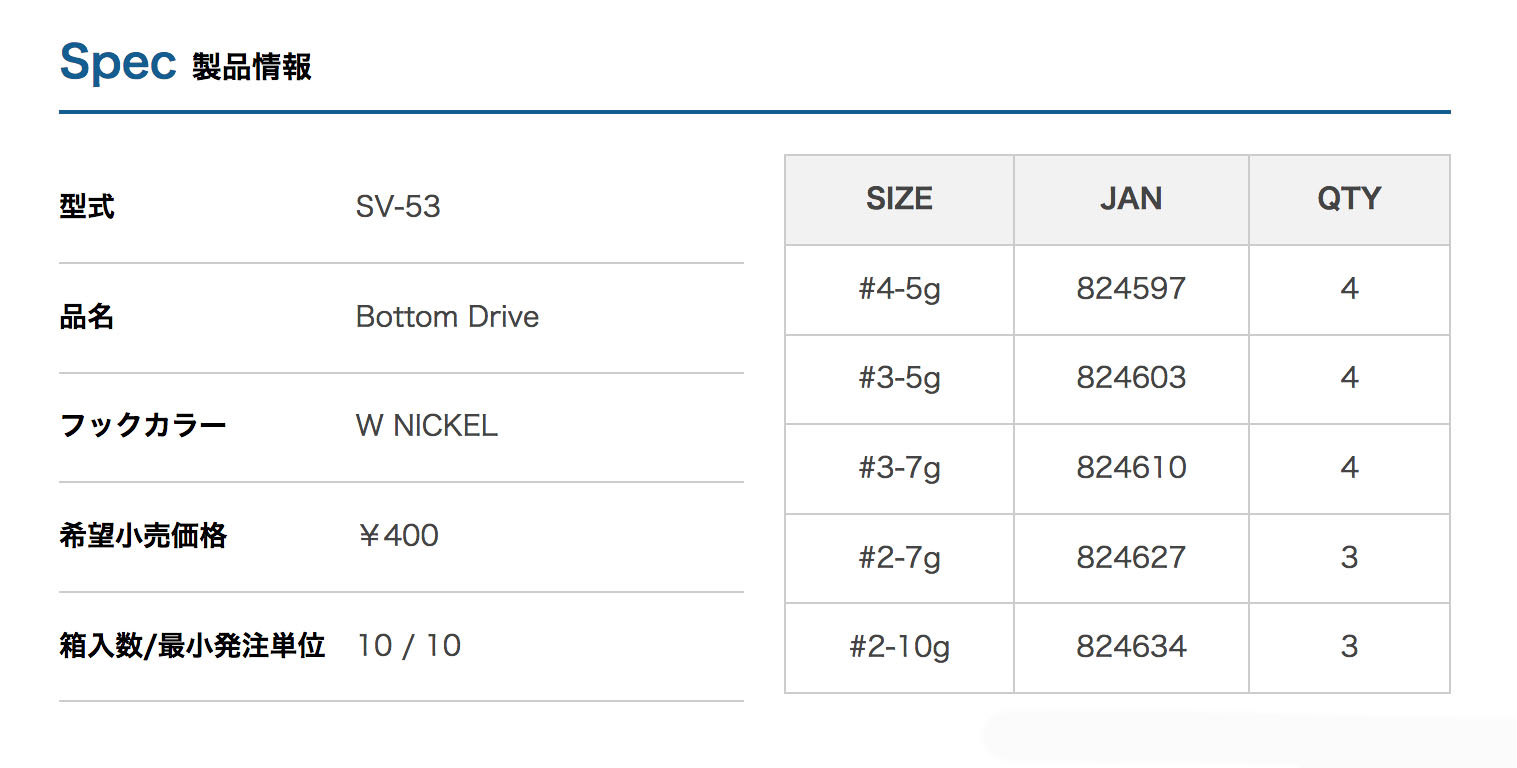Select the #4-5g size cell
Image resolution: width=1517 pixels, height=768 pixels.
click(899, 289)
